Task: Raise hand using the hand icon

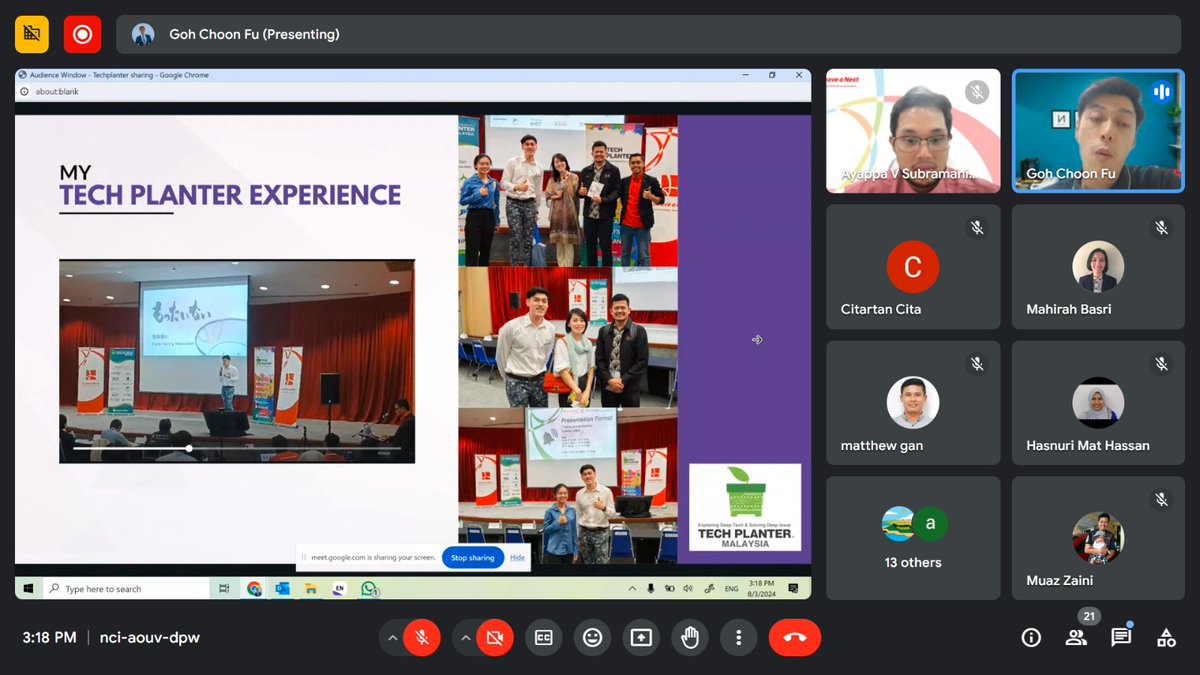Action: point(690,637)
